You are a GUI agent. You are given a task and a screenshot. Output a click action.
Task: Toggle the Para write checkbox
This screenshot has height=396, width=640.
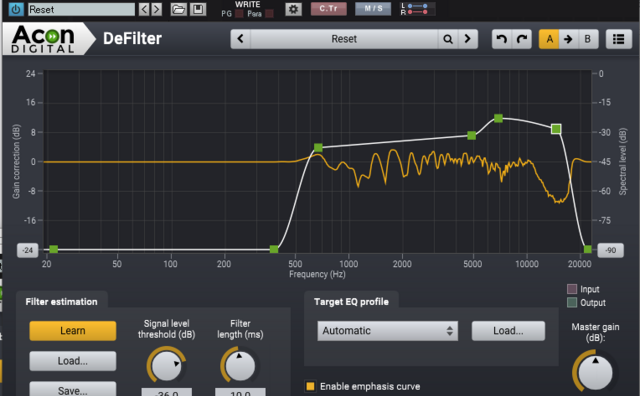(269, 14)
